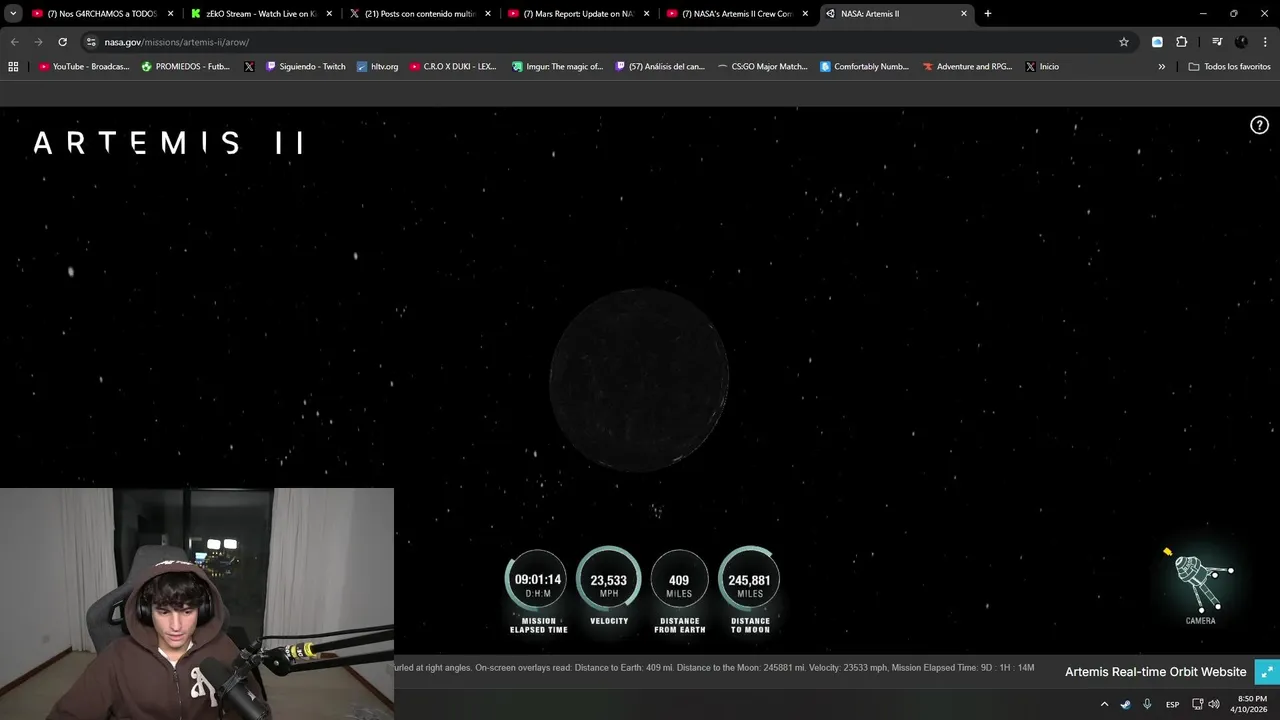The height and width of the screenshot is (720, 1280).
Task: Switch to the Posts con contenido multimedia tab
Action: click(x=419, y=14)
